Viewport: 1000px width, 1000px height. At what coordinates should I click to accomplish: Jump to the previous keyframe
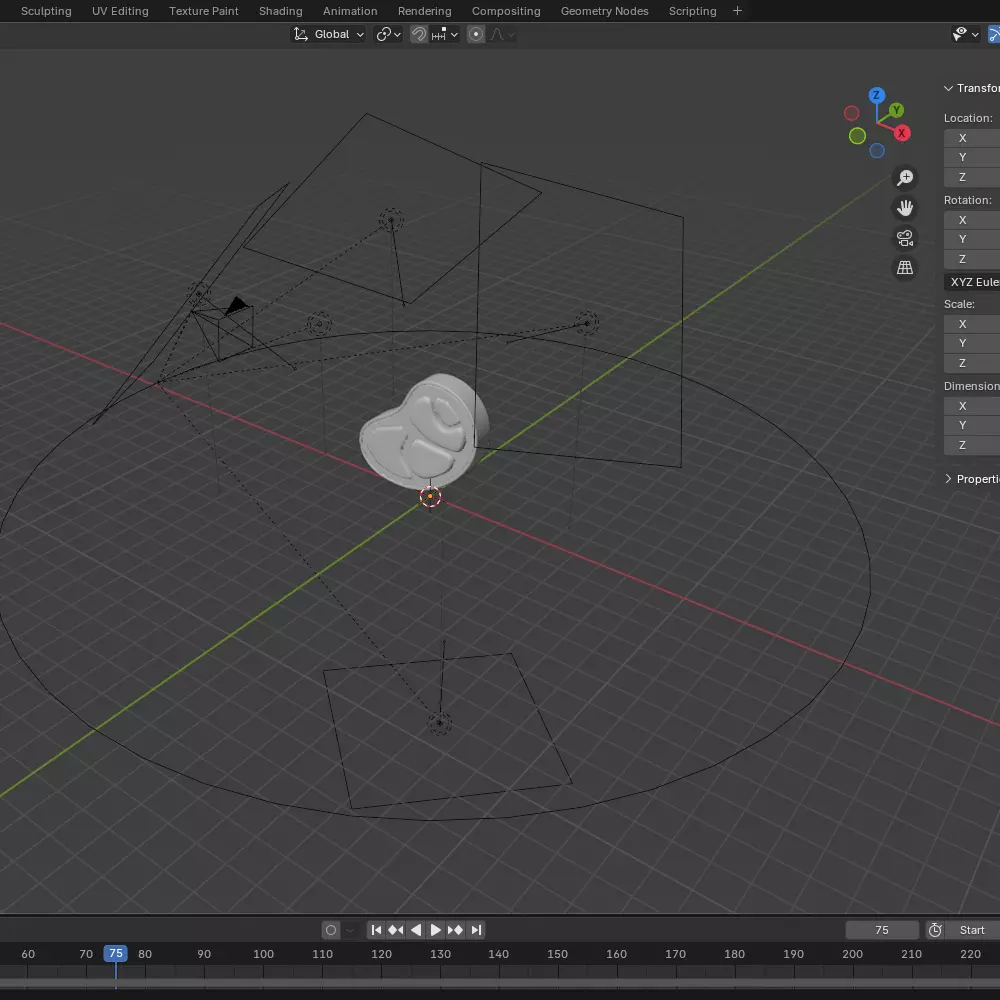[x=396, y=930]
